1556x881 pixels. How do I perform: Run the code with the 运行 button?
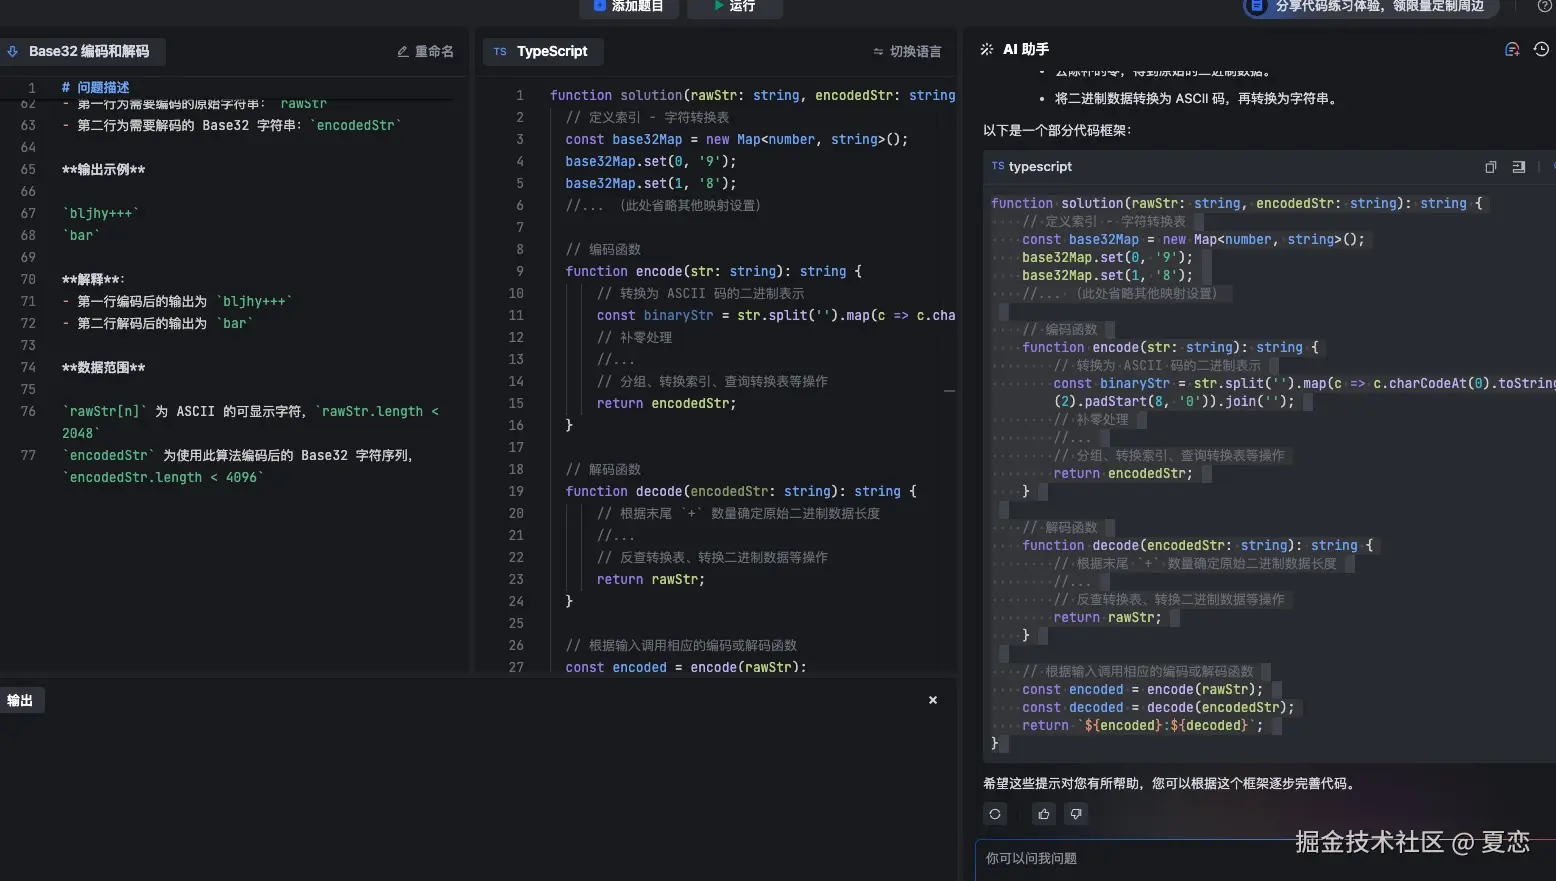[734, 6]
